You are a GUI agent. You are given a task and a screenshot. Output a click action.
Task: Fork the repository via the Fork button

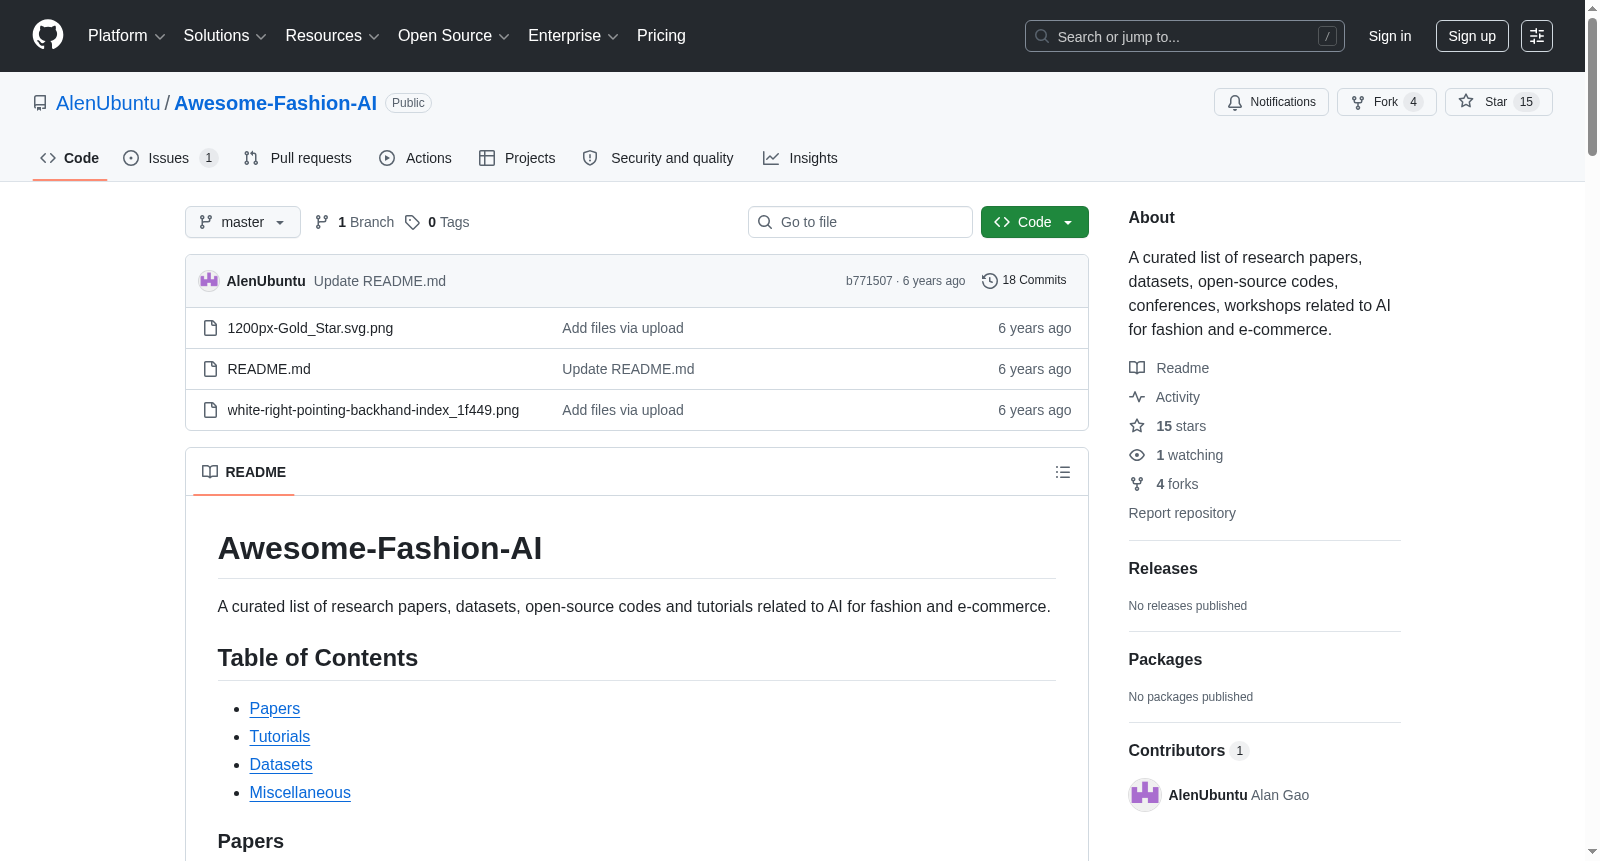pyautogui.click(x=1386, y=102)
